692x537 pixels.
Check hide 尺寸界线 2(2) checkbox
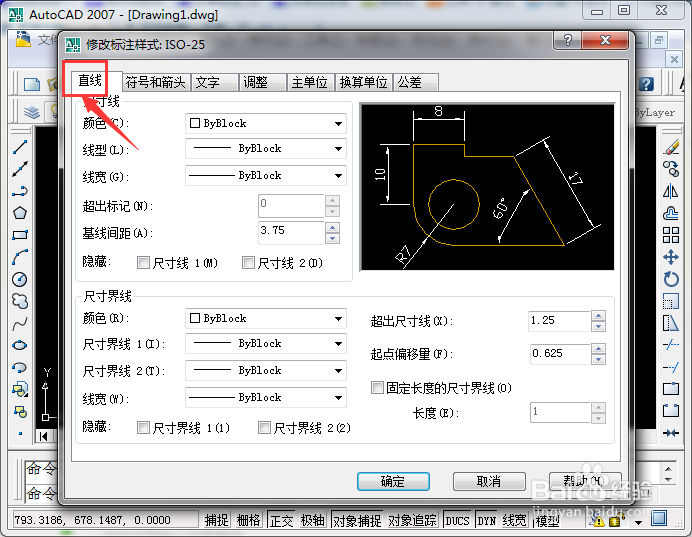[264, 428]
